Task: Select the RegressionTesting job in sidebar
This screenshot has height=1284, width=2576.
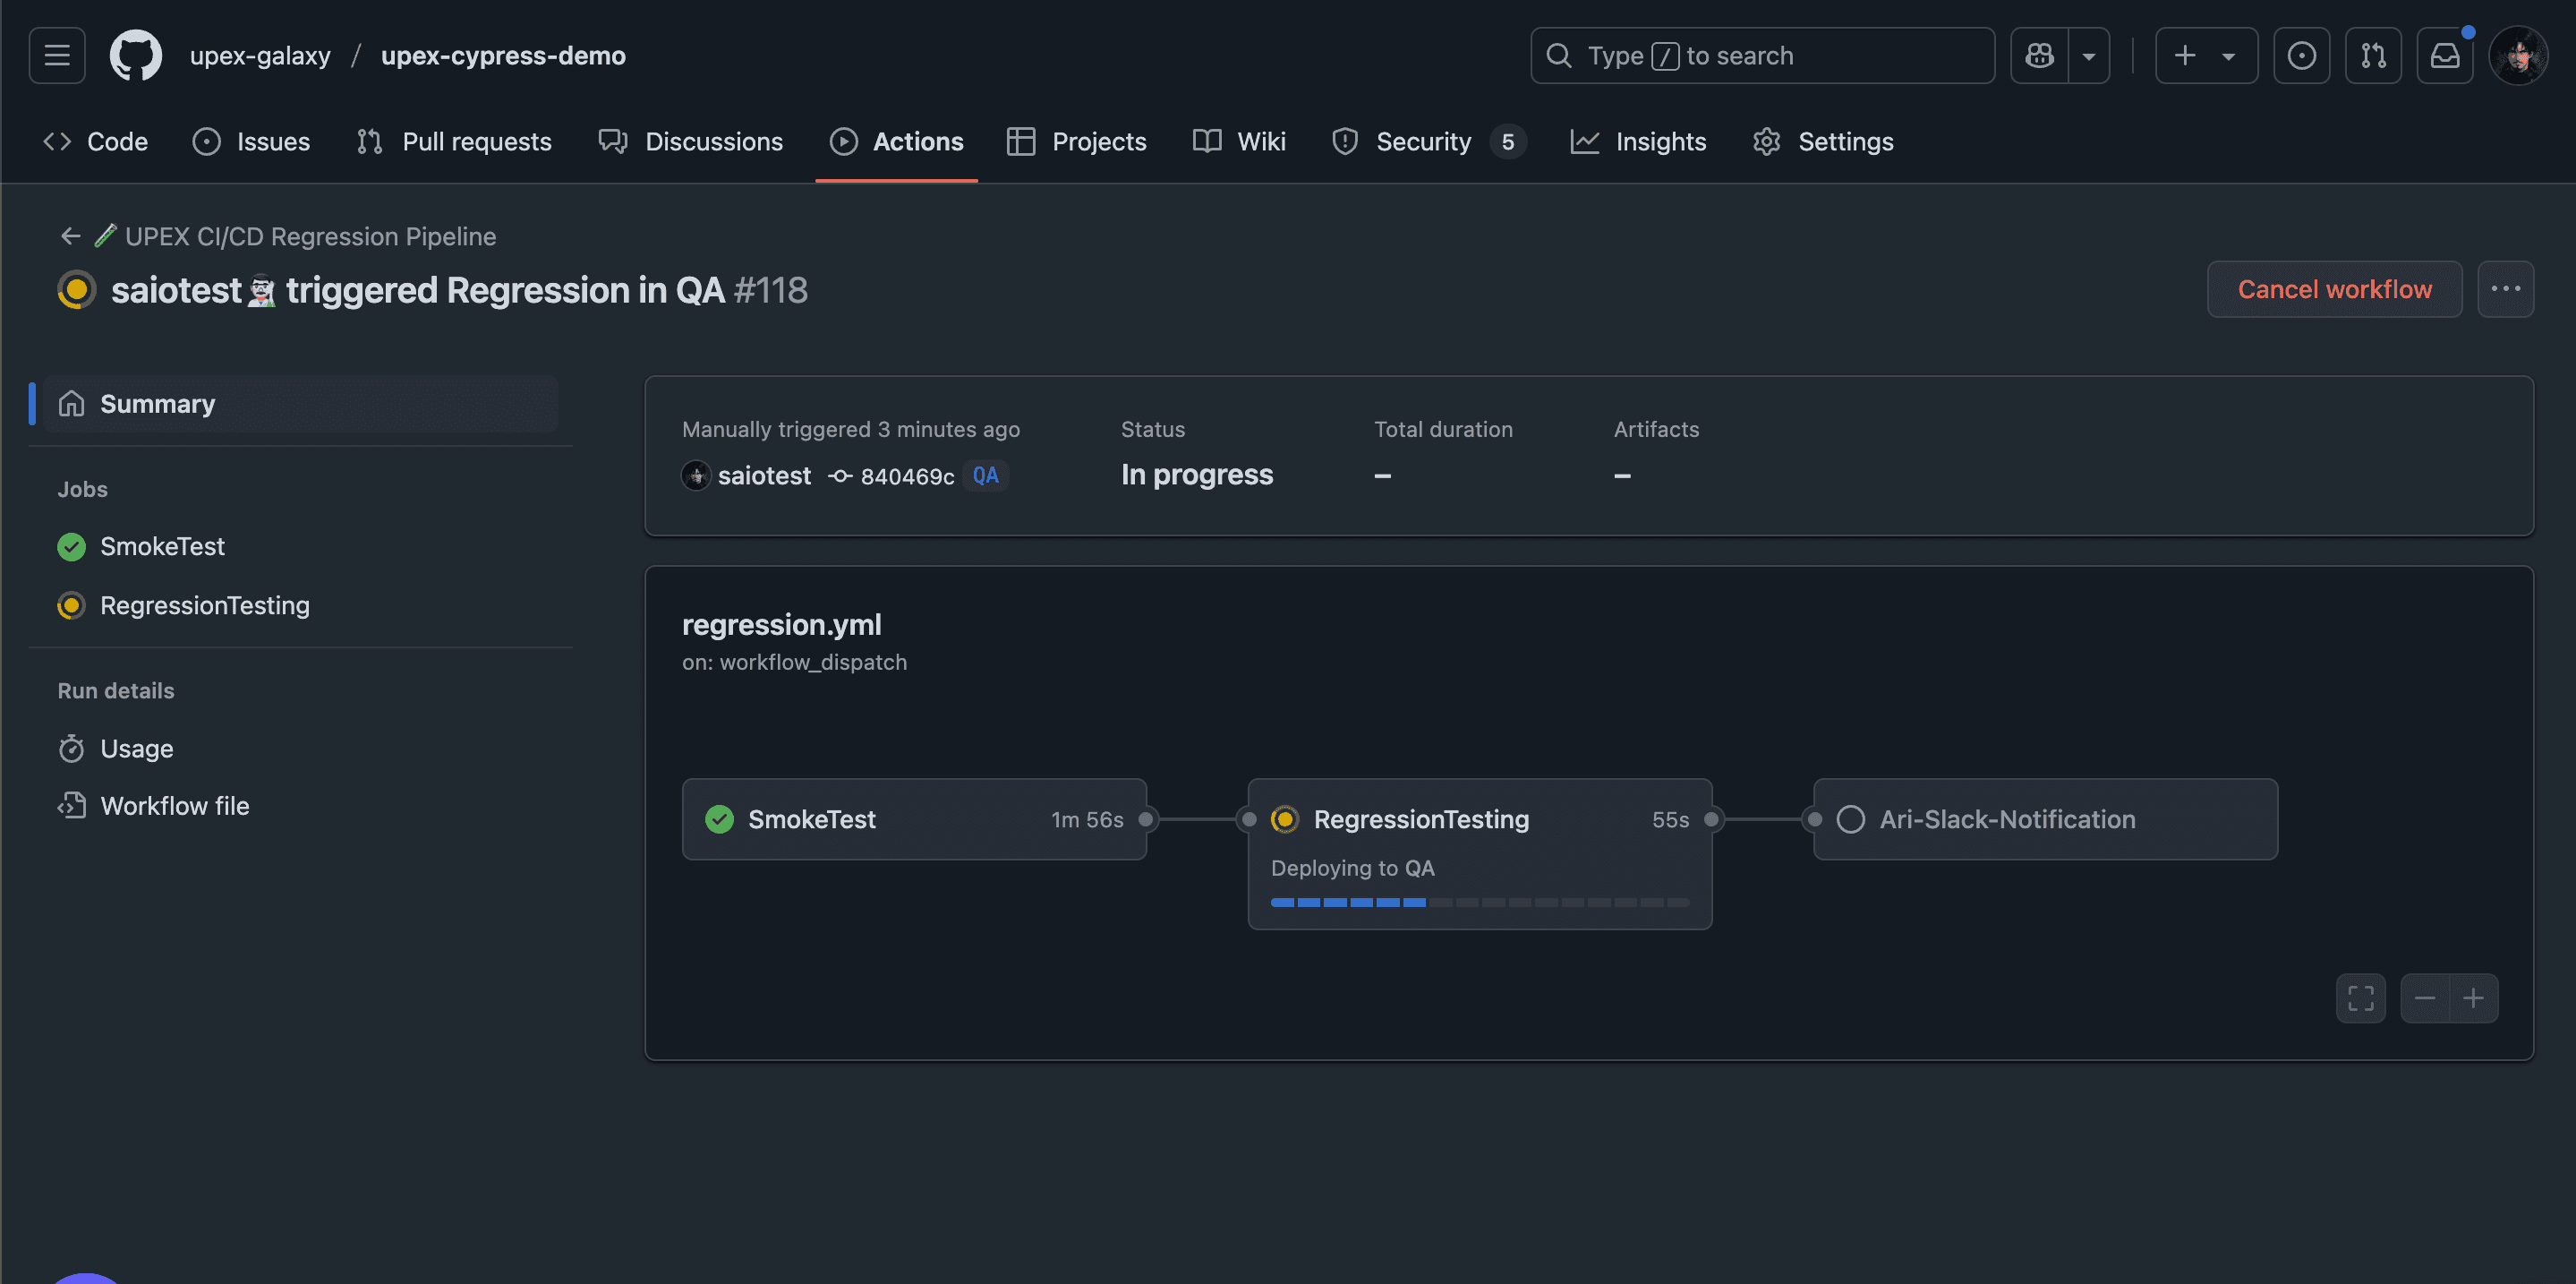Action: (205, 605)
